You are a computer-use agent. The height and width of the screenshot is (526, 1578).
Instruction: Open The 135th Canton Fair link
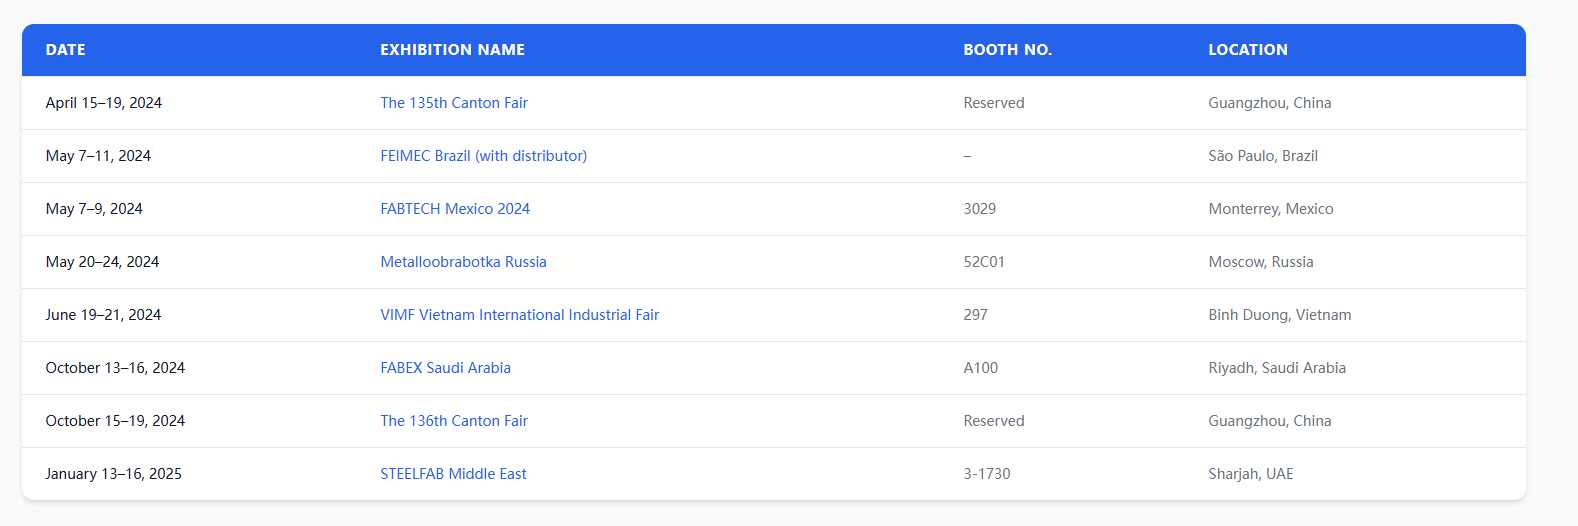pyautogui.click(x=454, y=103)
